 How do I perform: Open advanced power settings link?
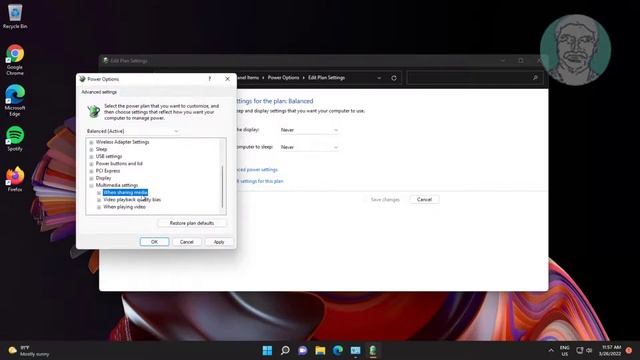pos(257,169)
